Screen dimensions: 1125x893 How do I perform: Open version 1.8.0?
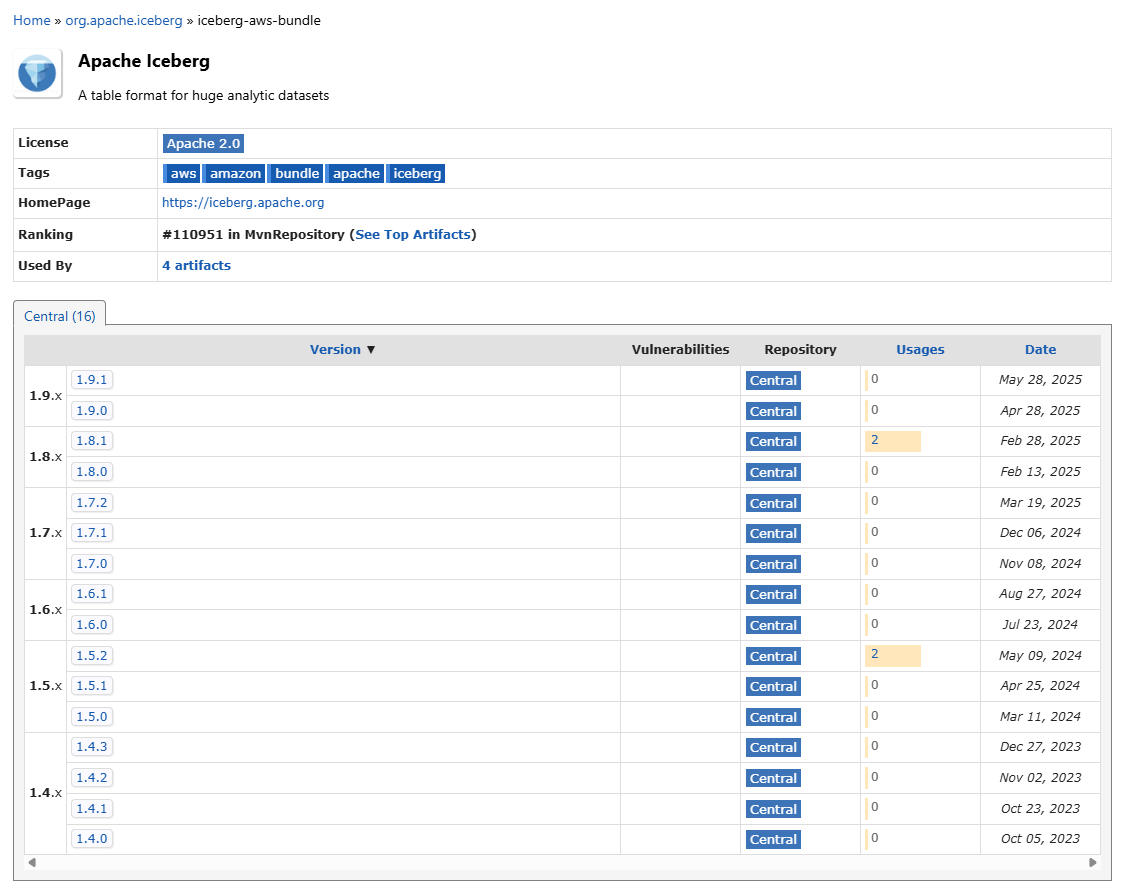click(92, 471)
